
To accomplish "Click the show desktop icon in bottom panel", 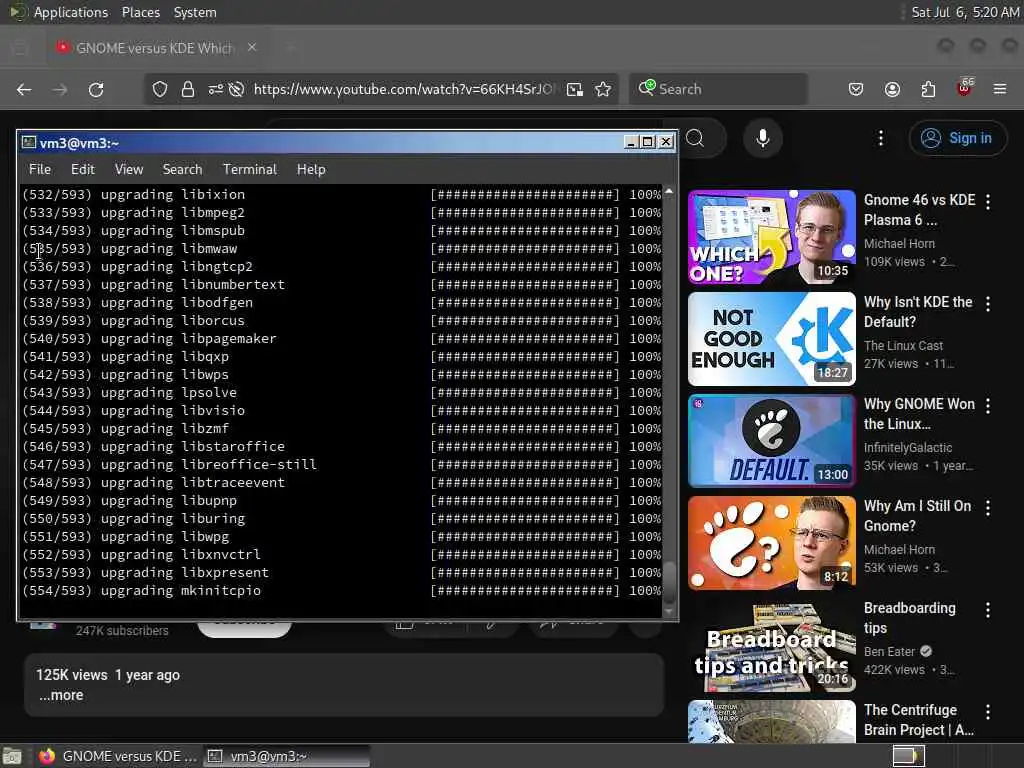I will point(12,756).
